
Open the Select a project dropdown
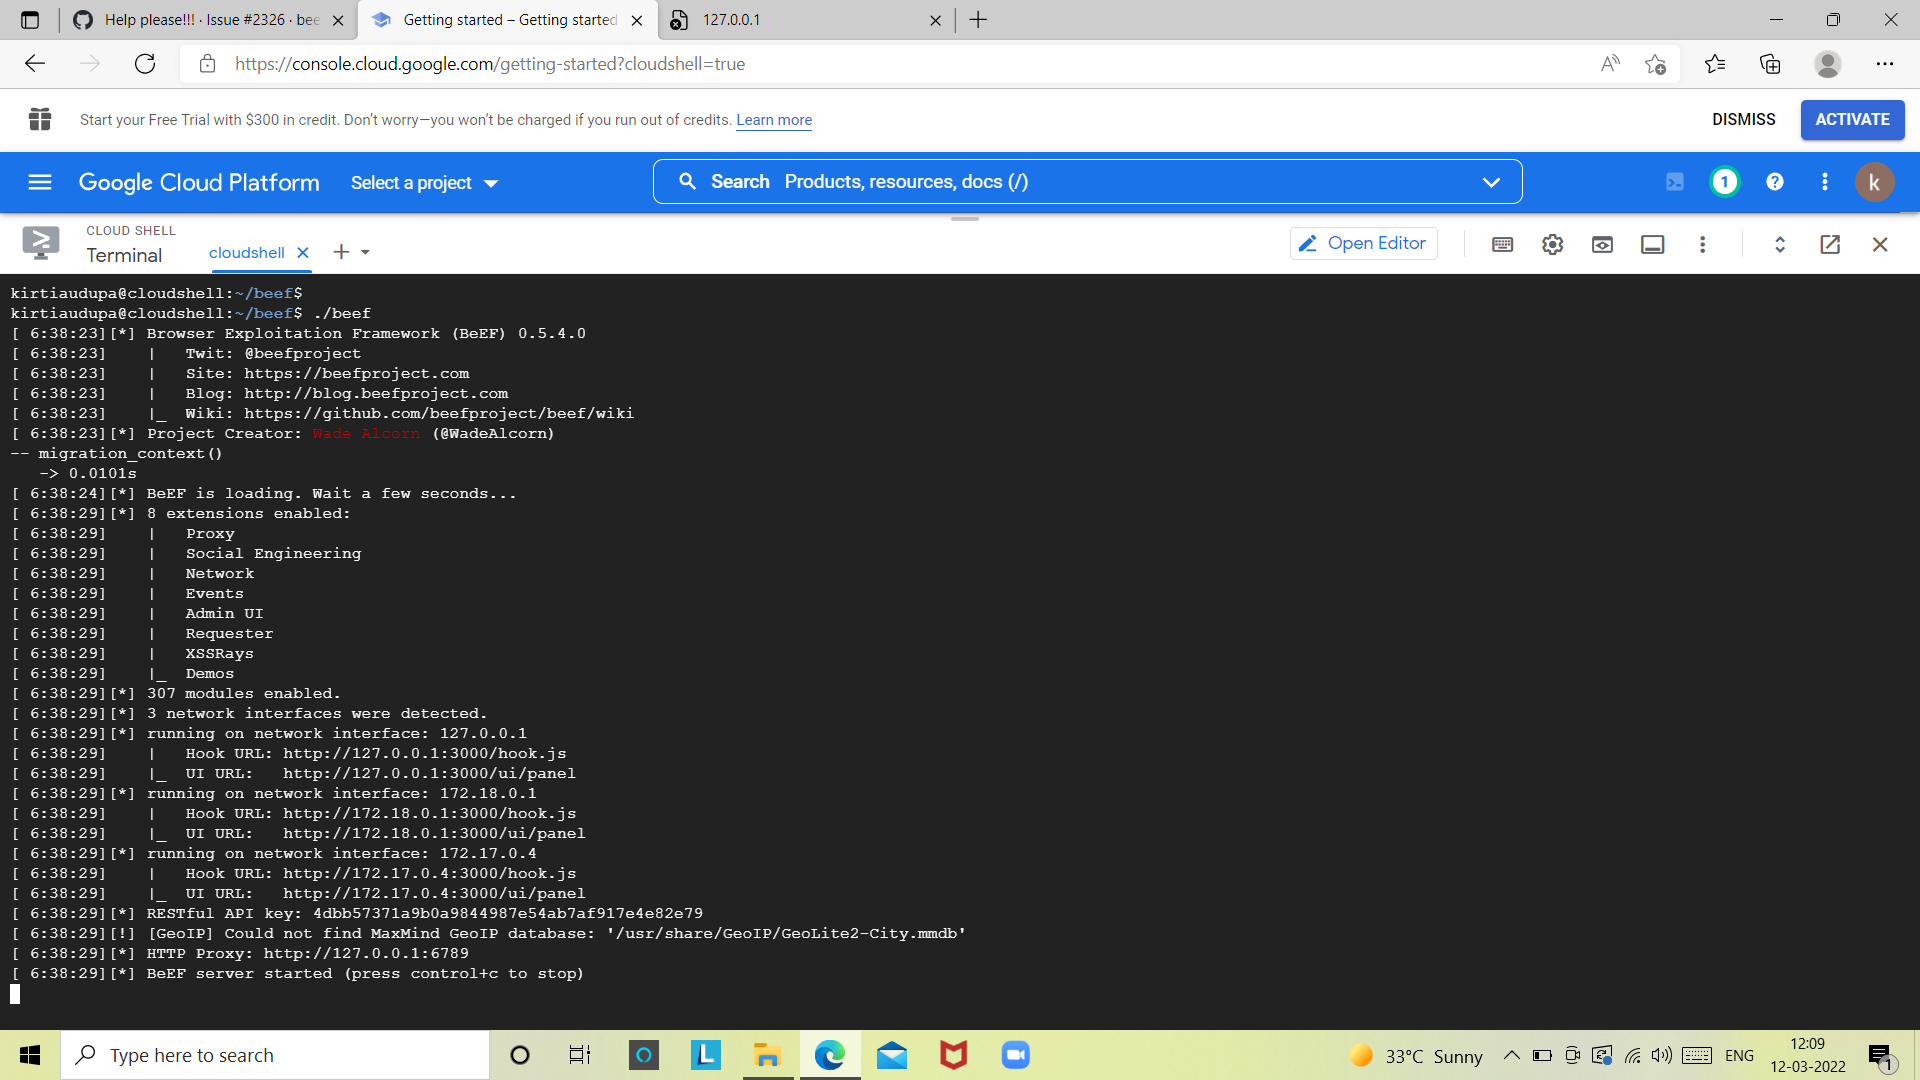coord(423,182)
